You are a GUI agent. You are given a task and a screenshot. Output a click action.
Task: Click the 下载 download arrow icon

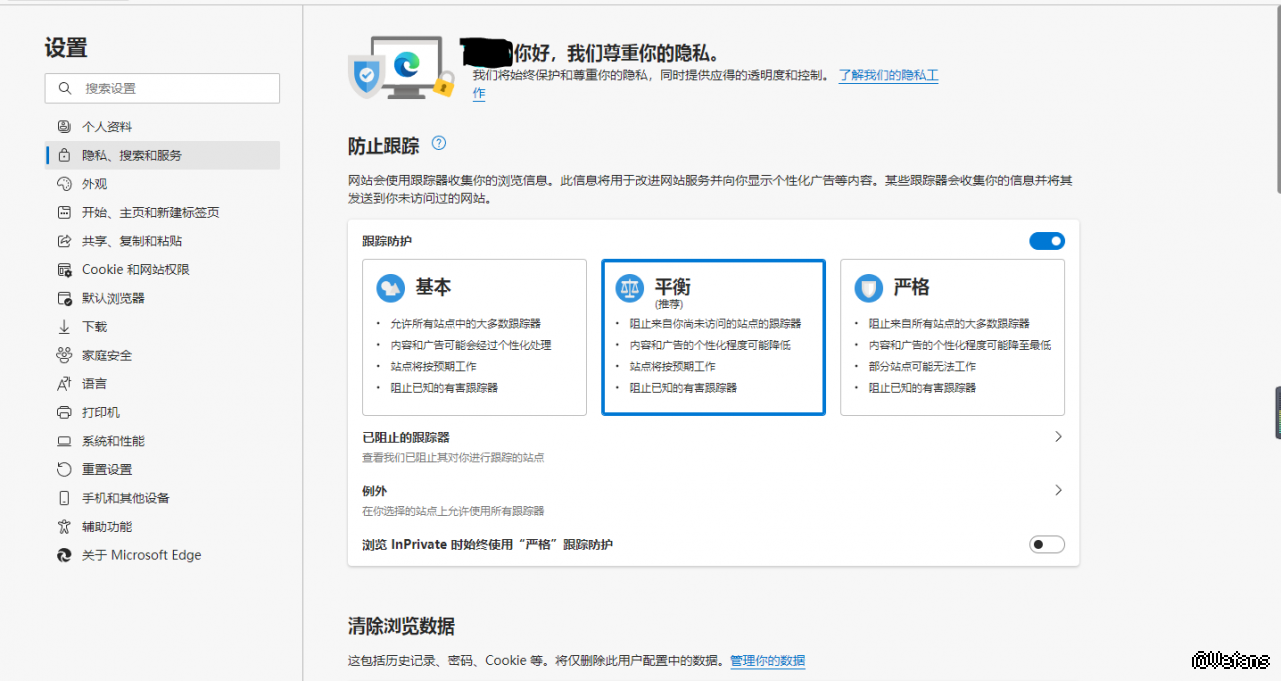click(x=64, y=327)
